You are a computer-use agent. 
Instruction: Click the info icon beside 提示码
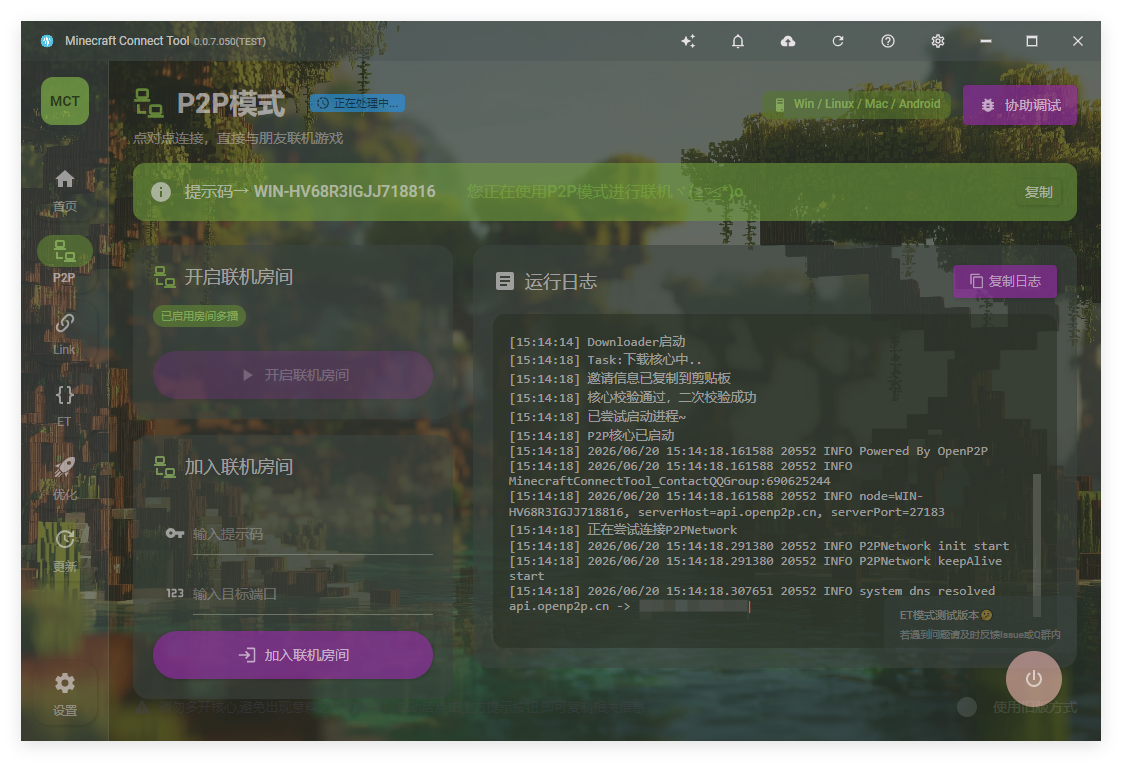coord(161,192)
